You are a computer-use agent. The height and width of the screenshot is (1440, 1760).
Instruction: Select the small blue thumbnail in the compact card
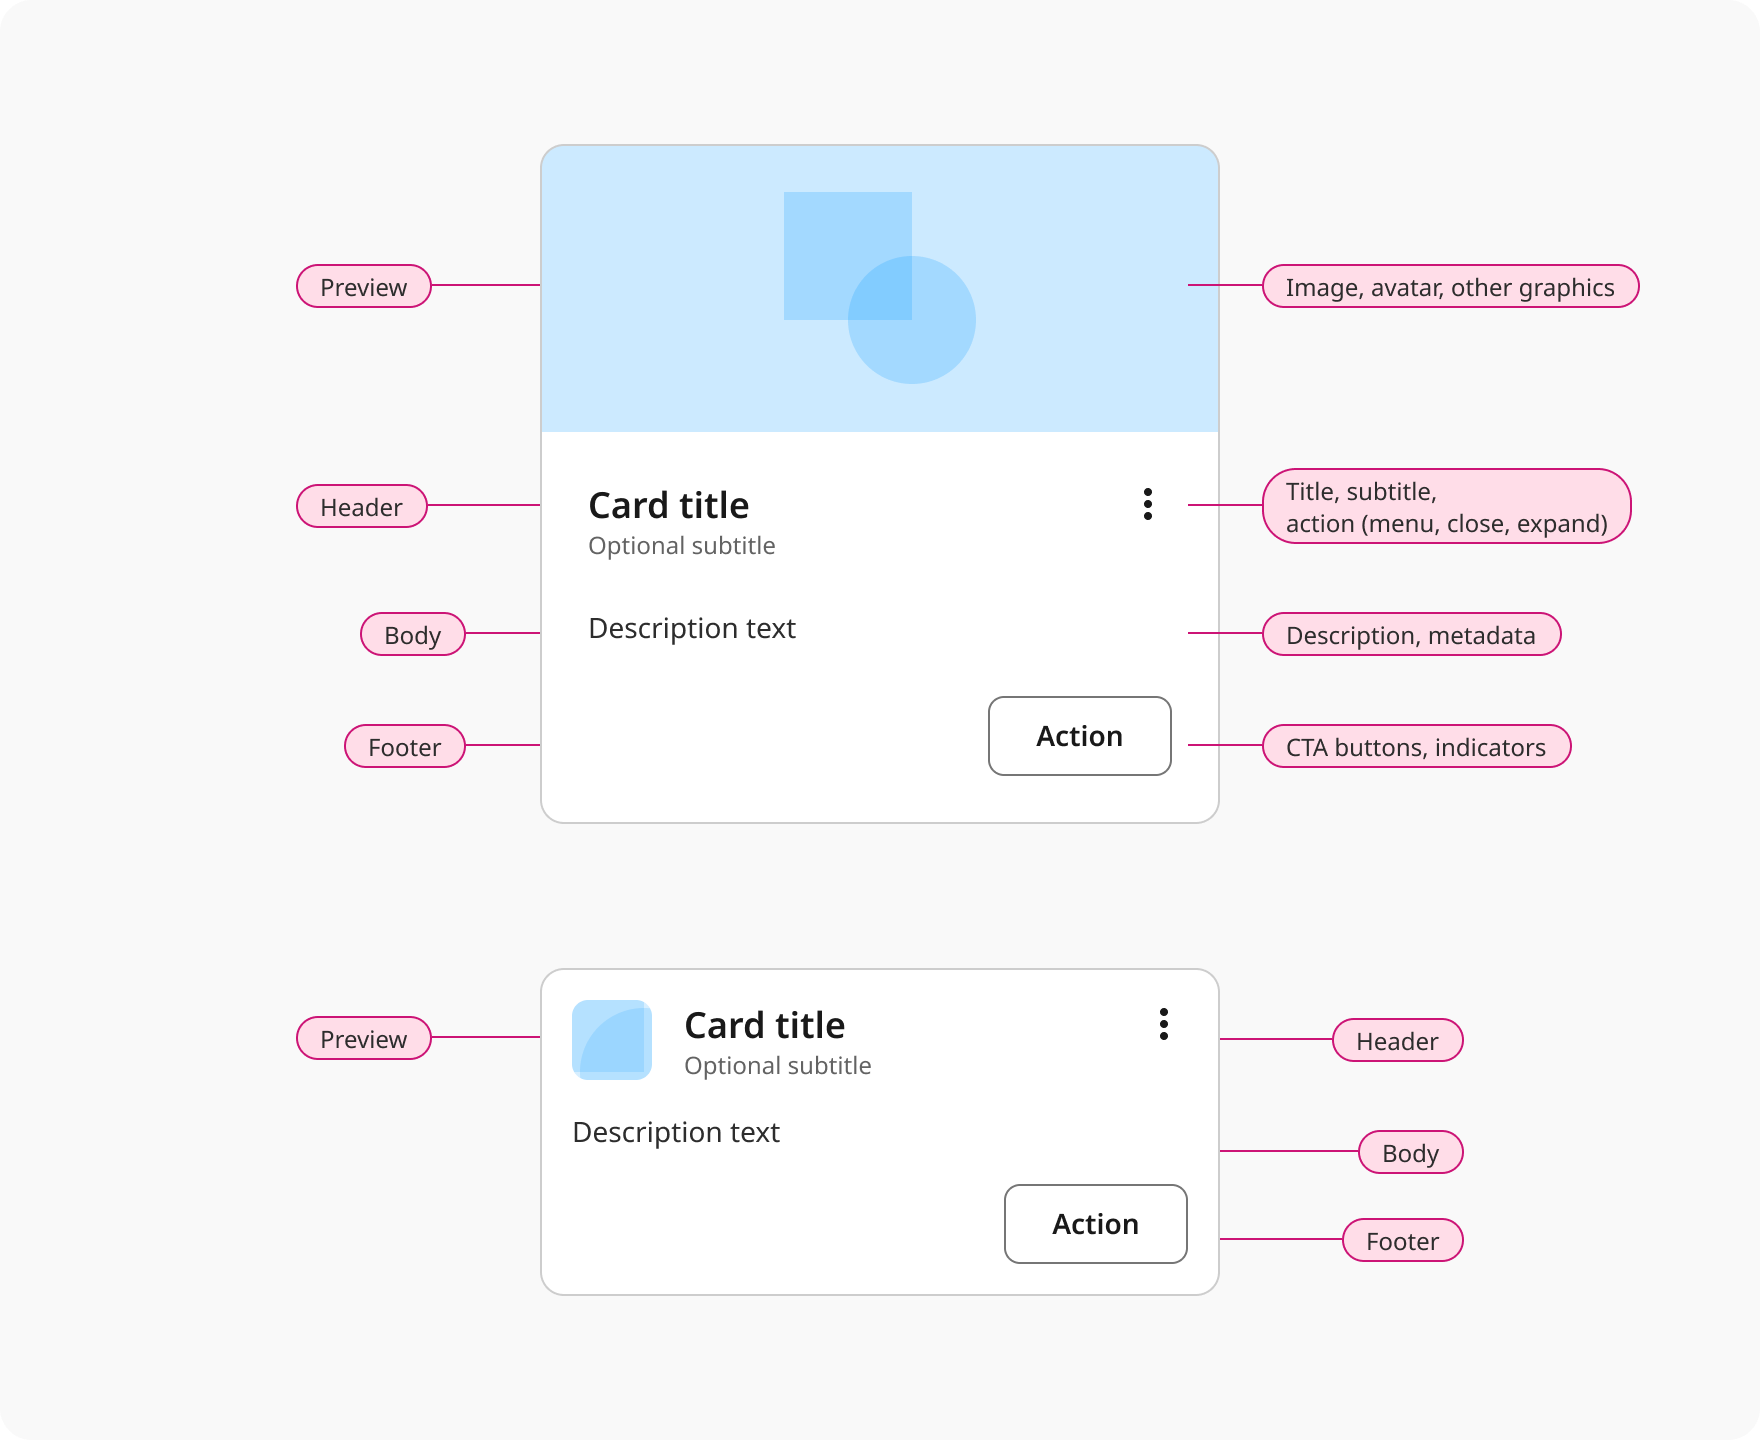tap(612, 1040)
